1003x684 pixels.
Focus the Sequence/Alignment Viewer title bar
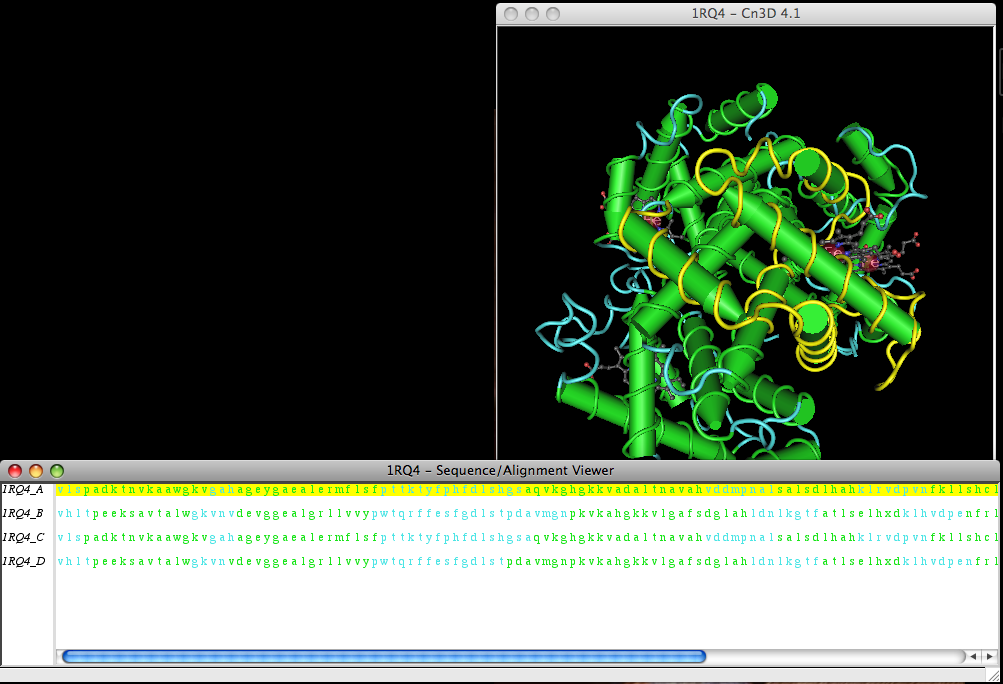point(500,470)
